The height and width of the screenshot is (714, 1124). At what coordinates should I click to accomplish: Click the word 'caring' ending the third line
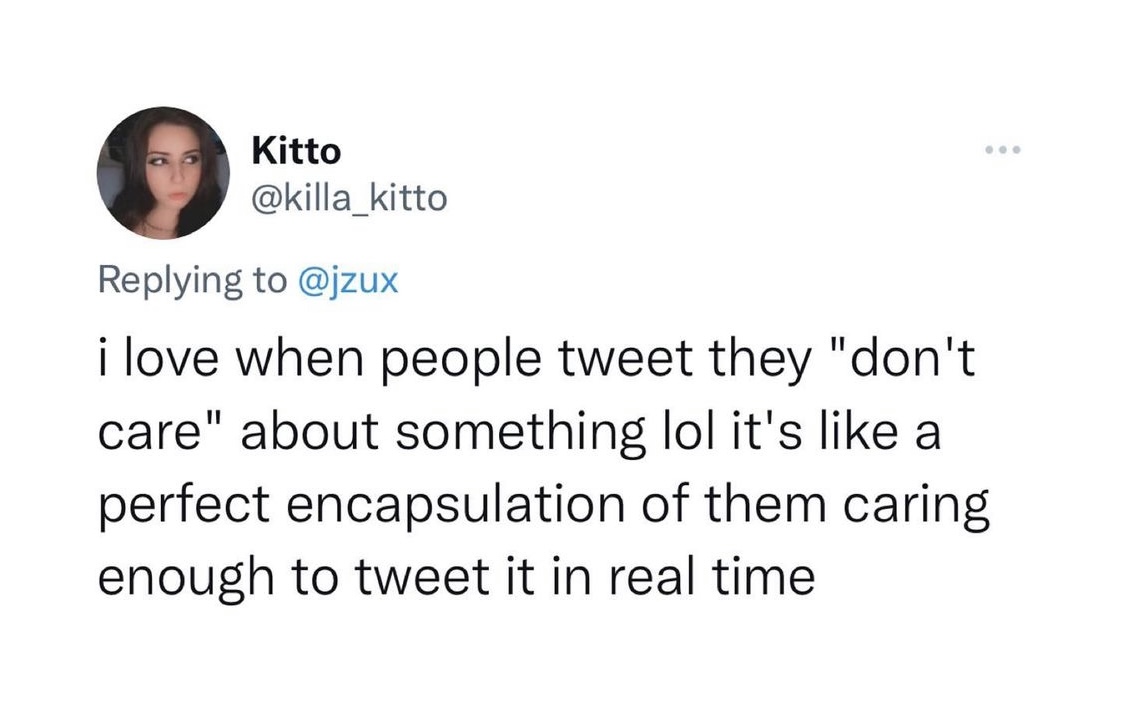[x=915, y=505]
